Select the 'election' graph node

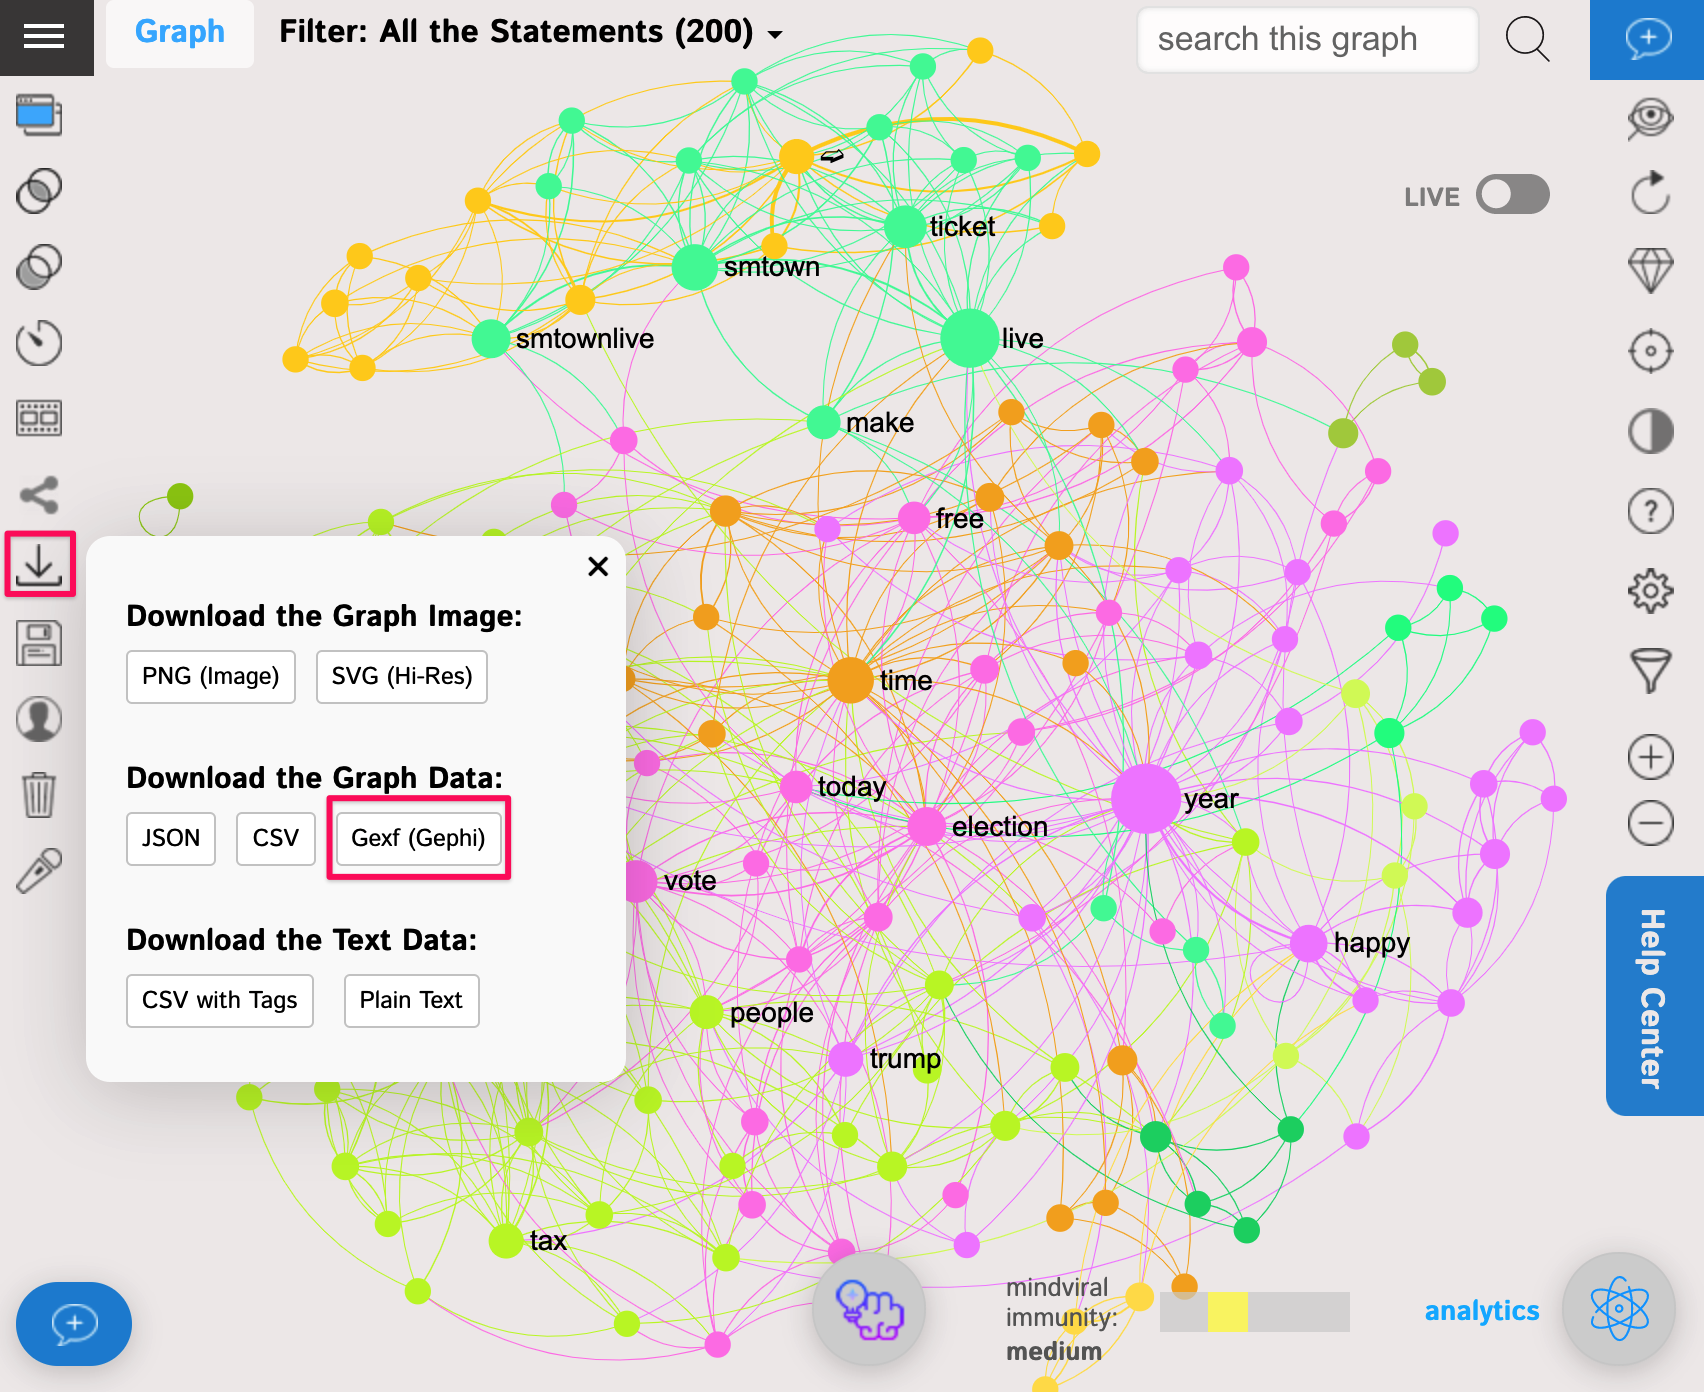point(927,827)
